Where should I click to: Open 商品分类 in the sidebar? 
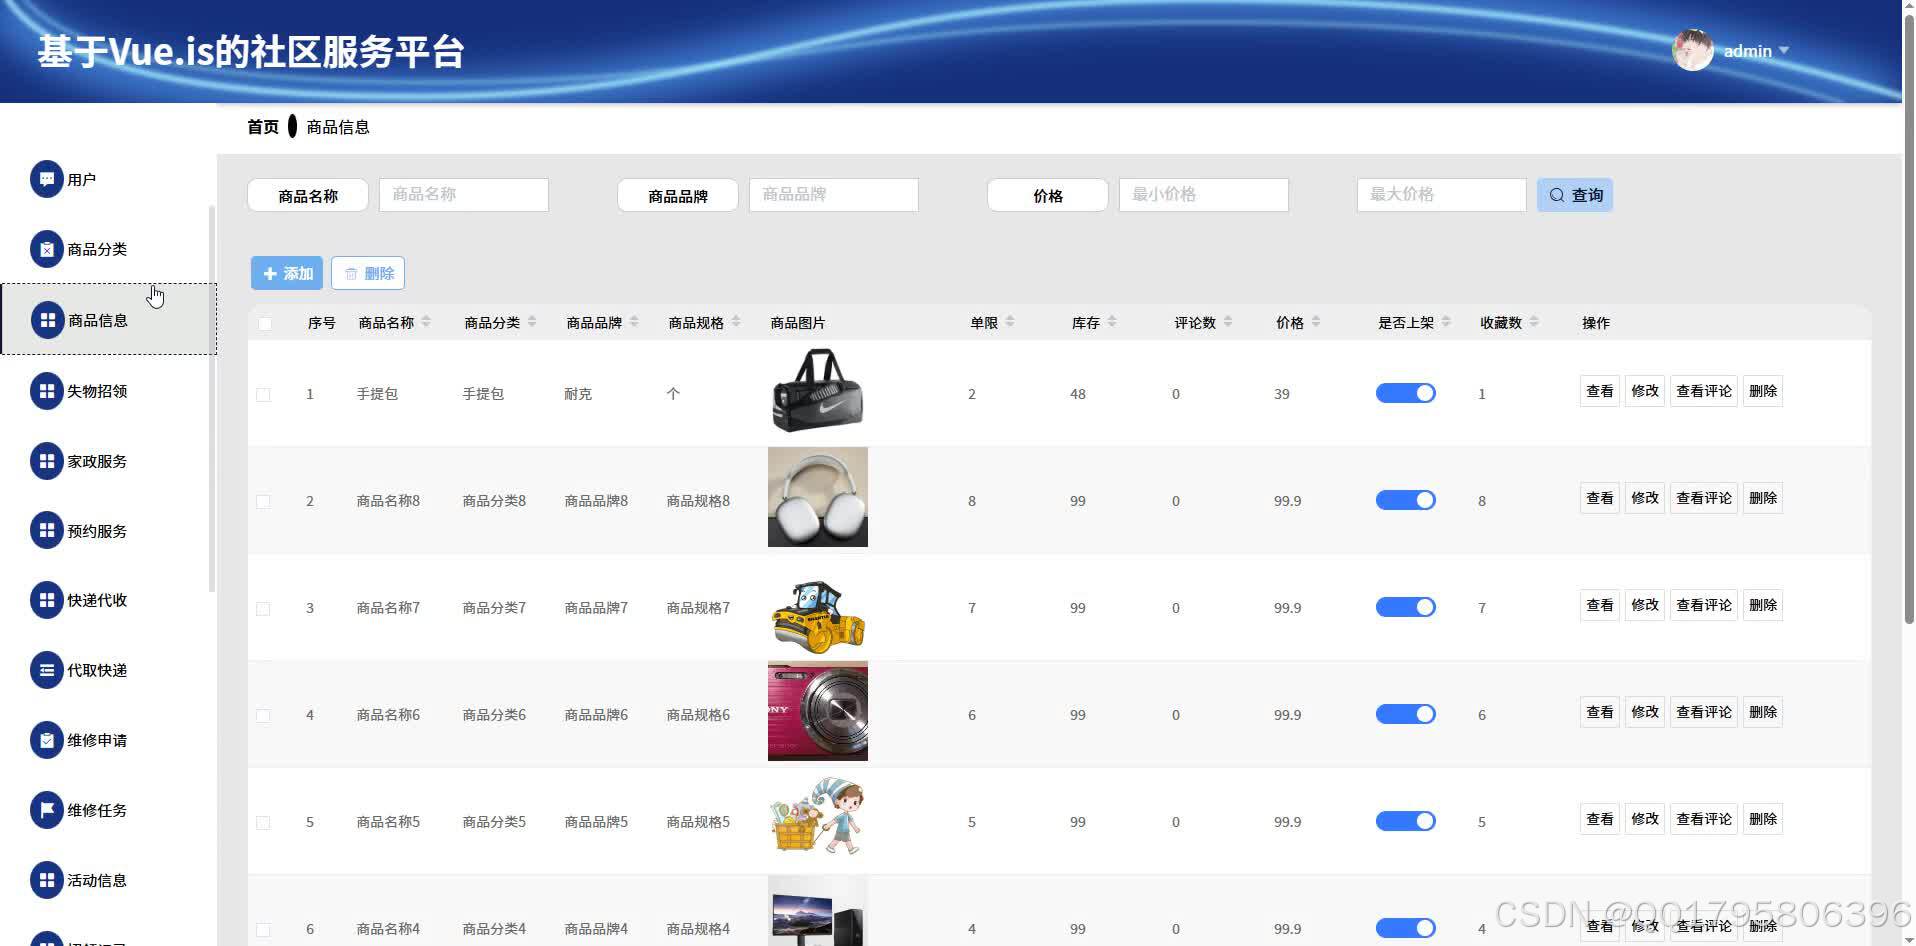108,249
